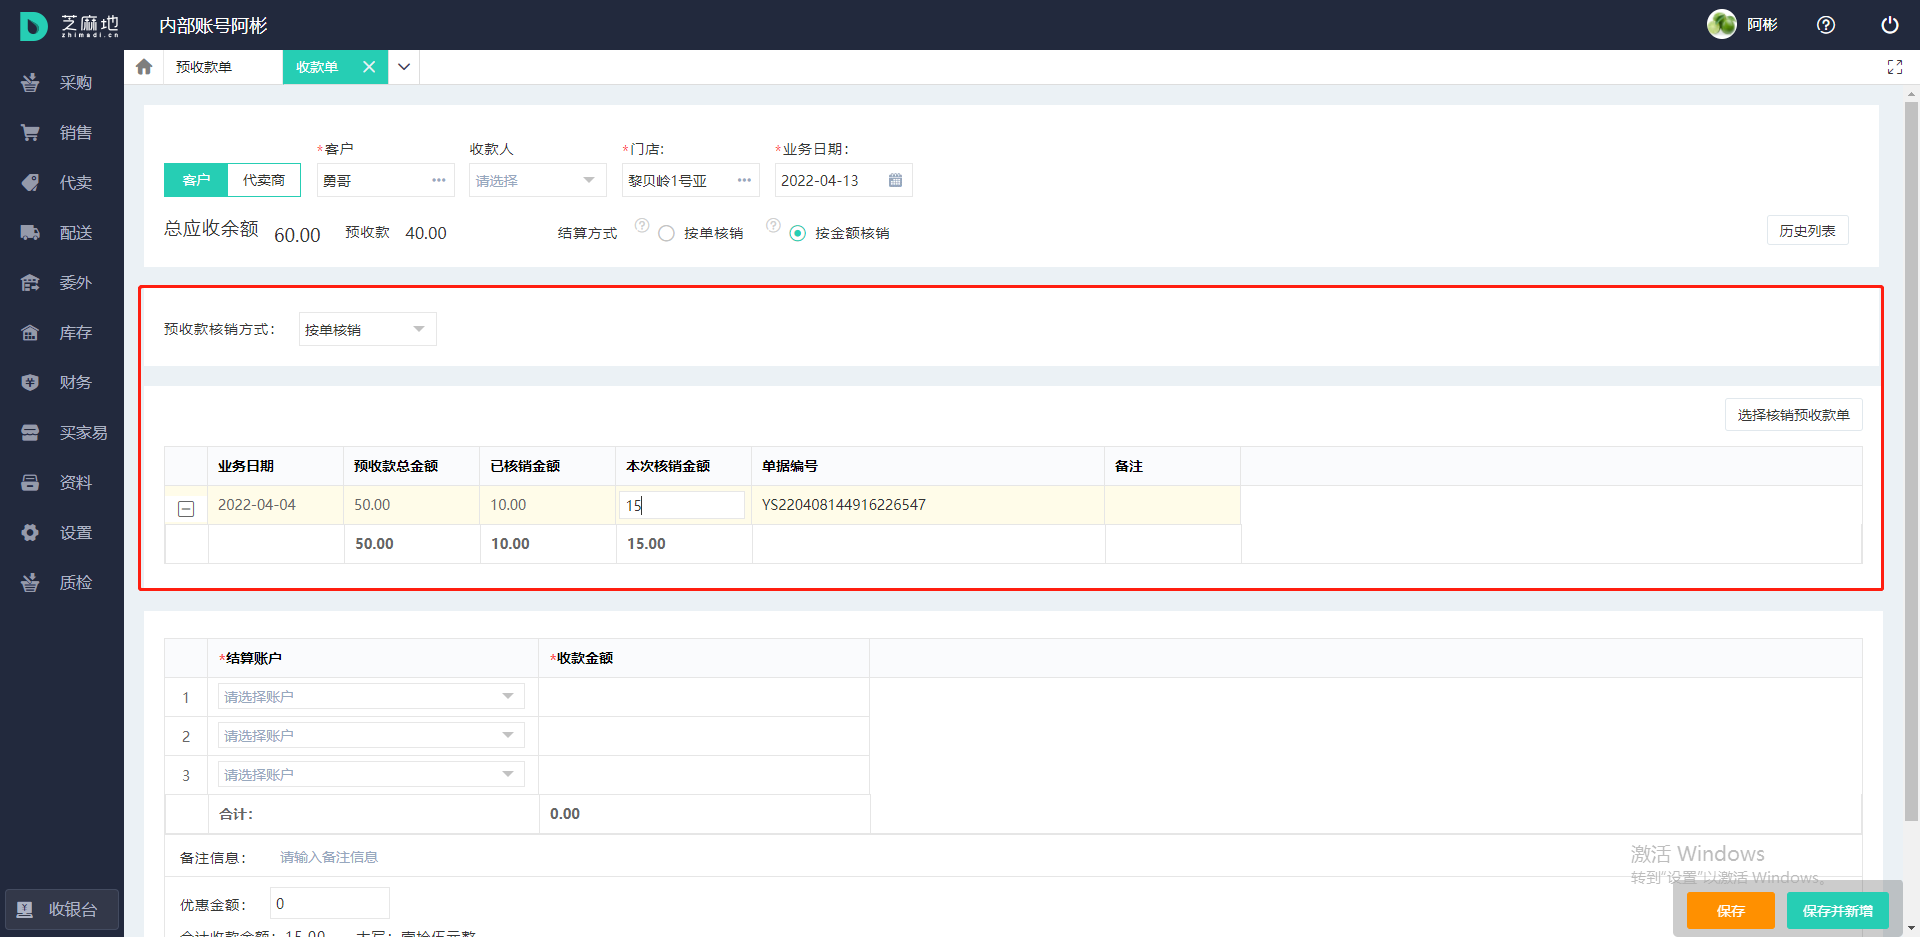Toggle fullscreen expand icon
Image resolution: width=1920 pixels, height=937 pixels.
tap(1894, 67)
